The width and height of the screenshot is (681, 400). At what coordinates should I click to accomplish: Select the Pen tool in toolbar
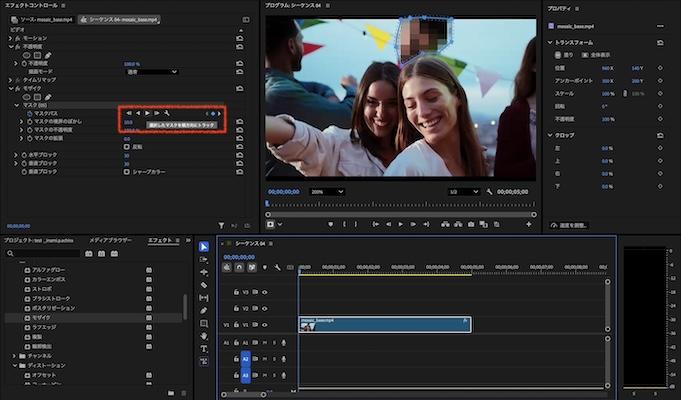click(204, 311)
